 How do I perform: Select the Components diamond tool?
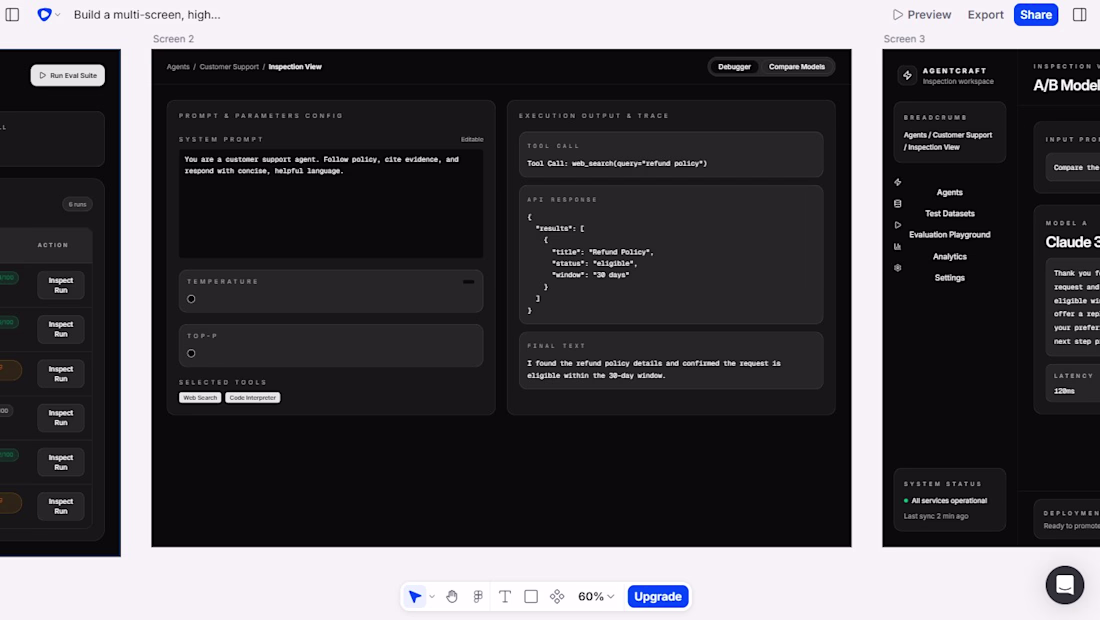coord(557,596)
